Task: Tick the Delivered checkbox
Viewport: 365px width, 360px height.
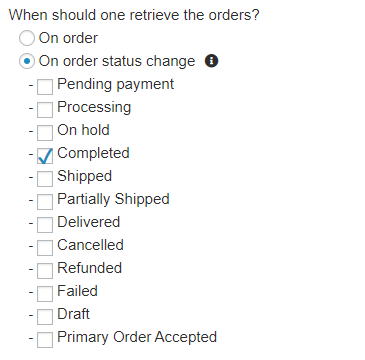Action: [x=45, y=225]
